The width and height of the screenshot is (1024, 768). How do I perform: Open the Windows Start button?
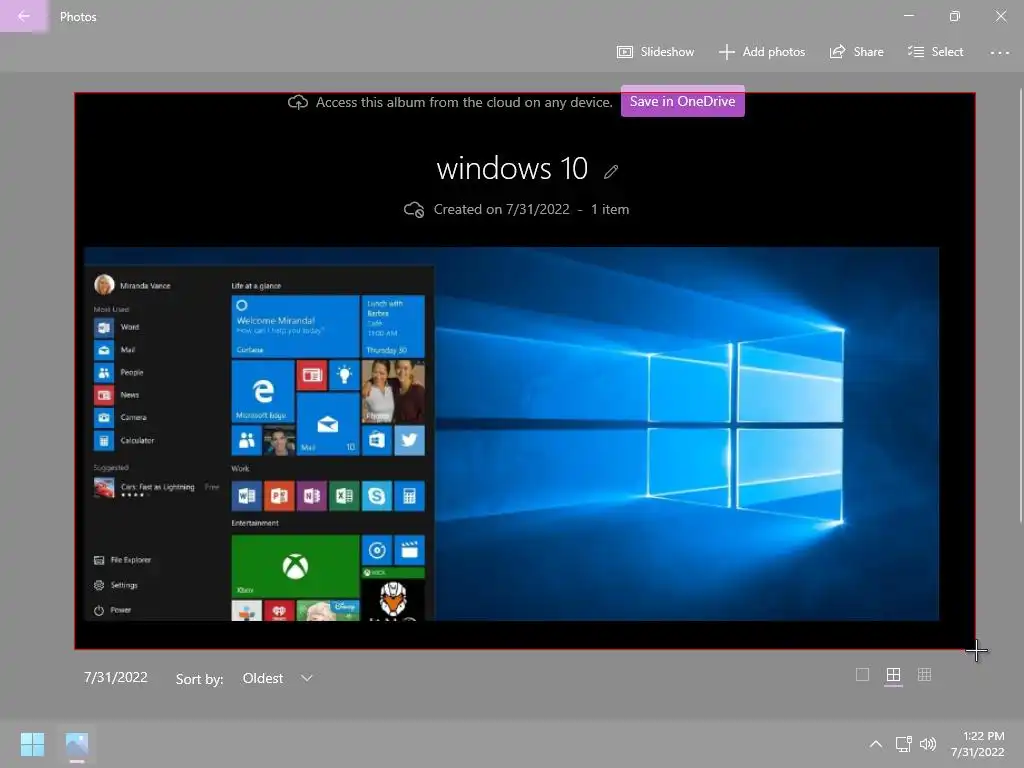pyautogui.click(x=32, y=744)
